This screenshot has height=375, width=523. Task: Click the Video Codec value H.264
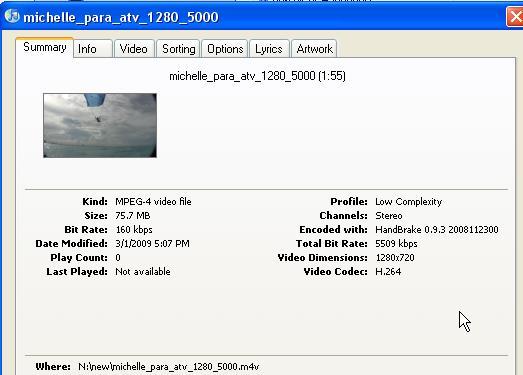[388, 272]
